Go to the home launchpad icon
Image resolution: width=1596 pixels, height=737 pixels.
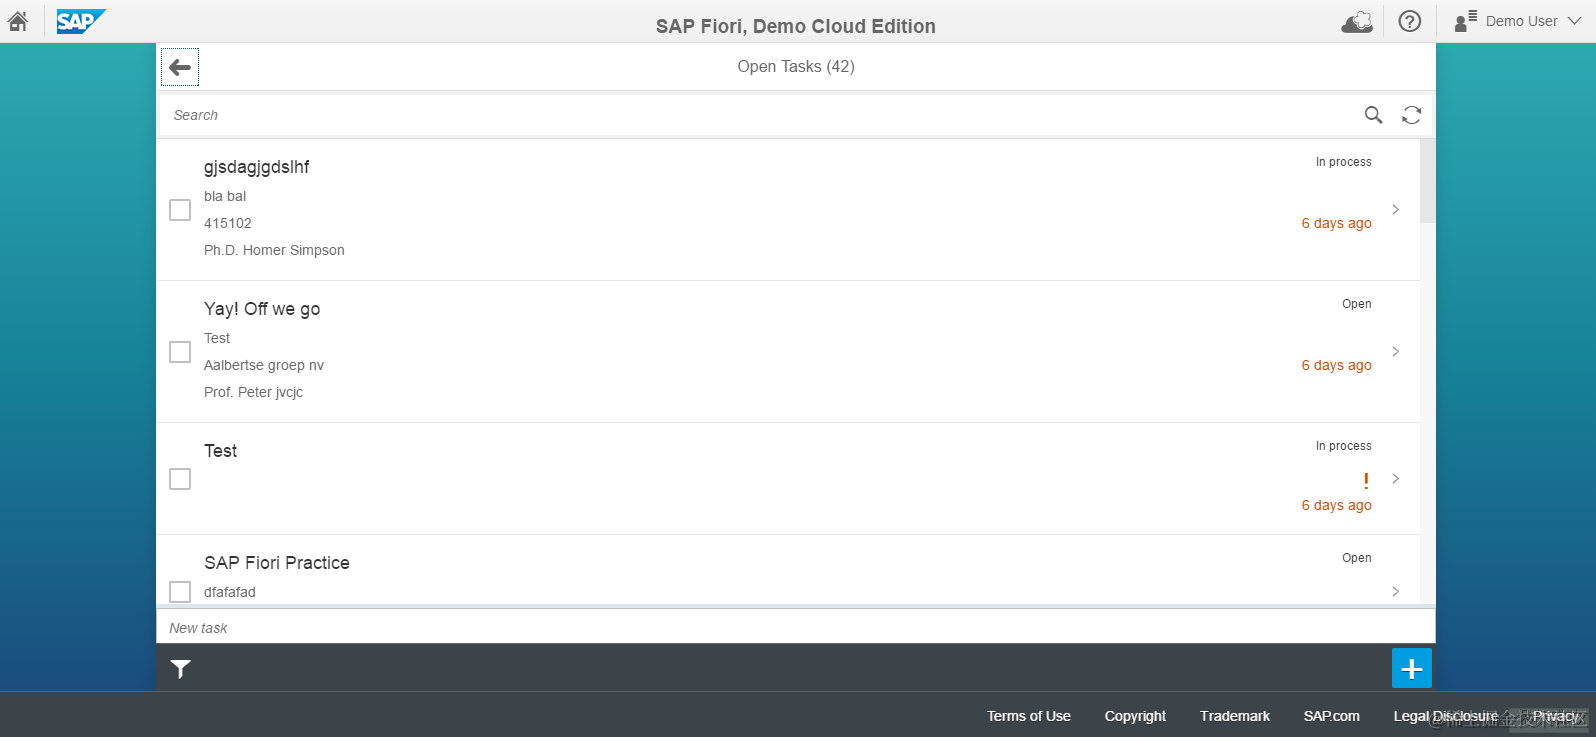[x=18, y=21]
